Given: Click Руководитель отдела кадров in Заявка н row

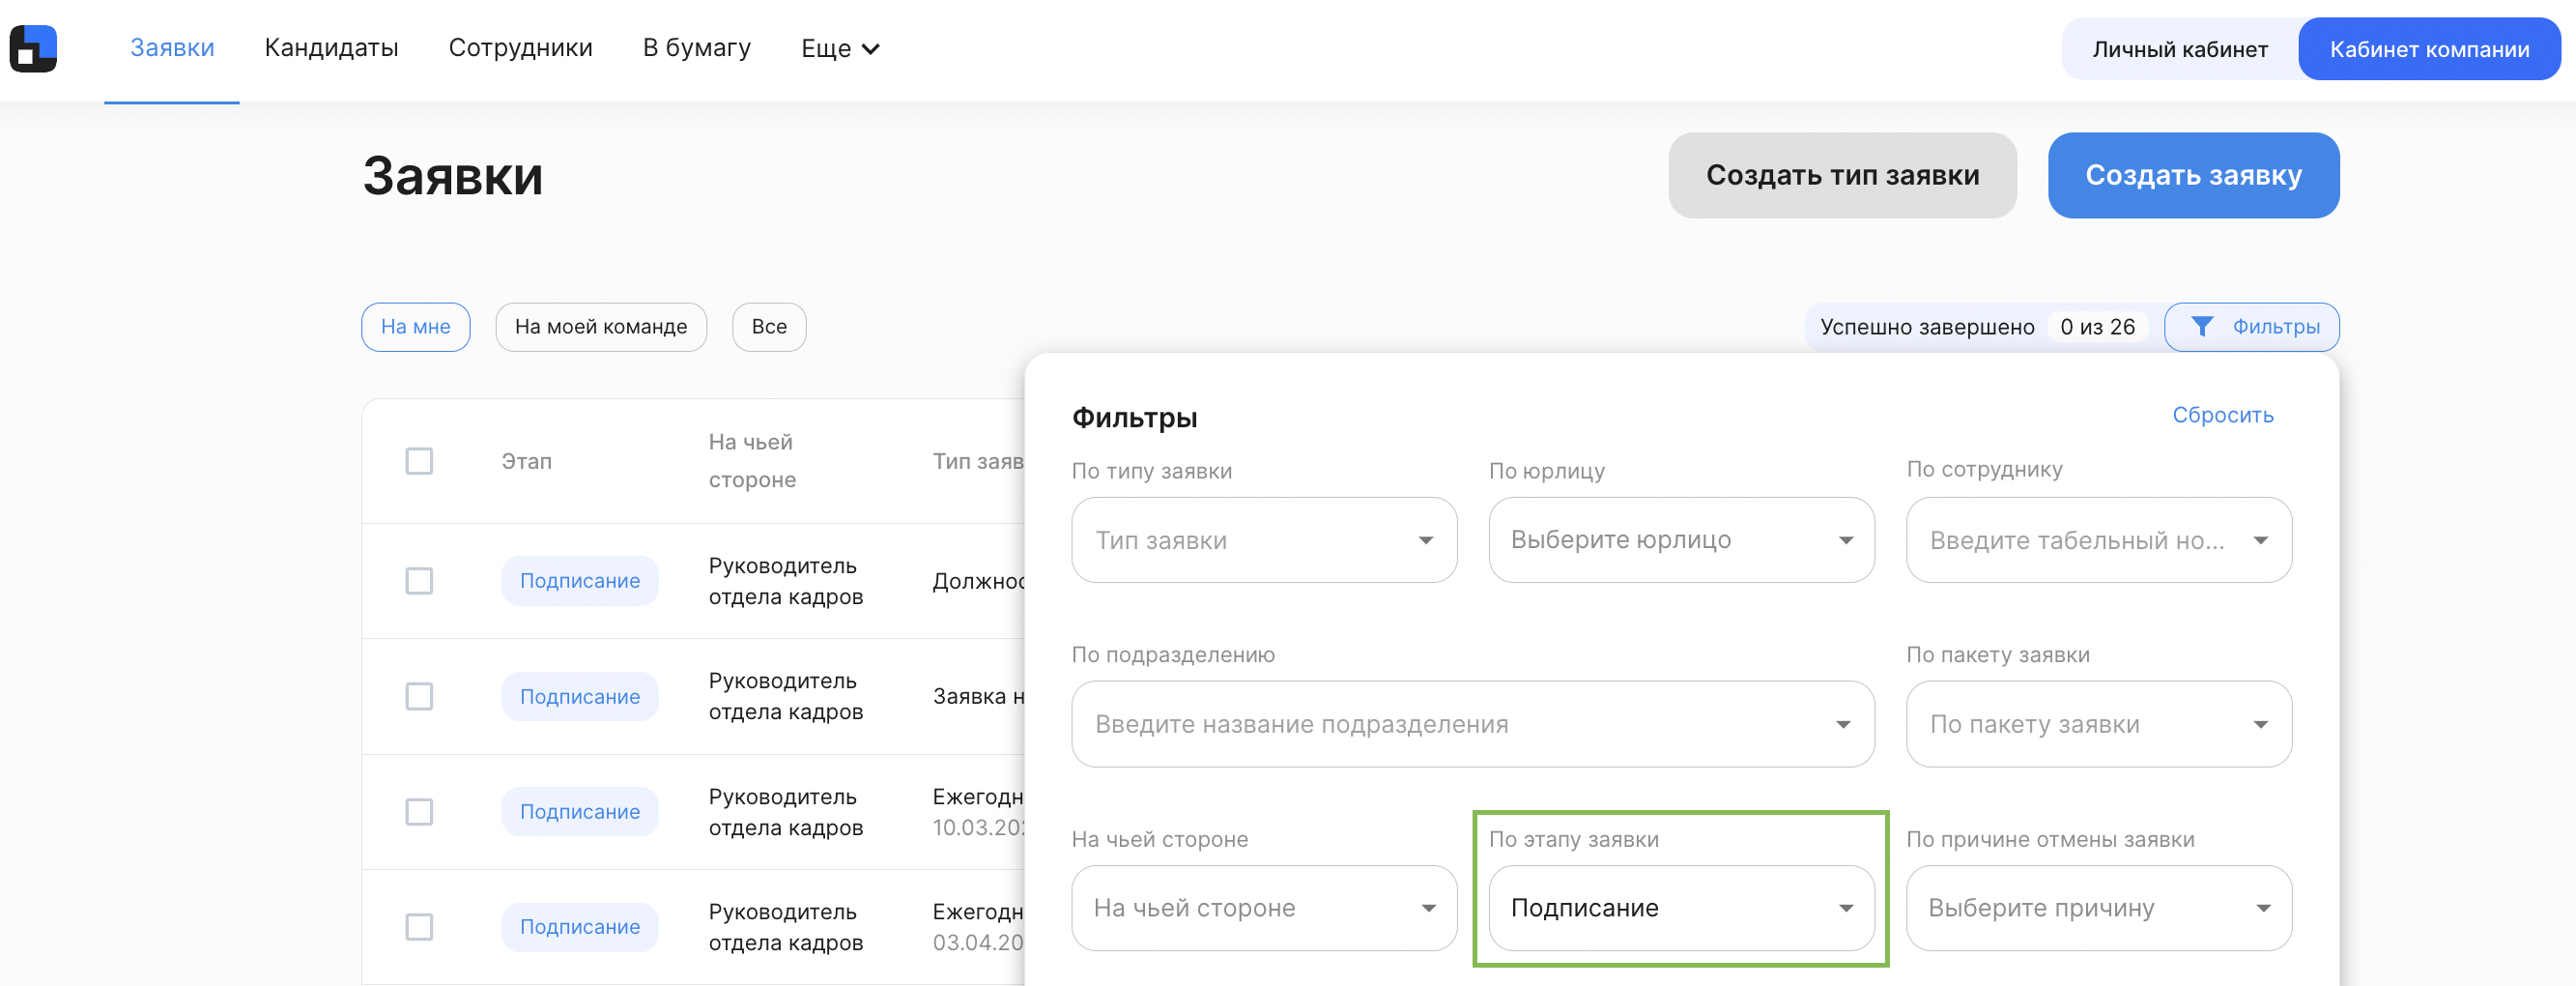Looking at the screenshot, I should tap(785, 696).
